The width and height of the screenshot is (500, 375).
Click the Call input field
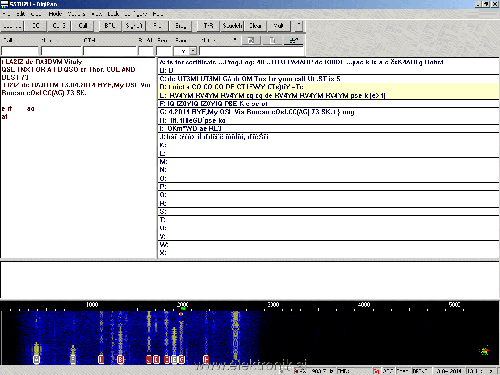click(20, 51)
